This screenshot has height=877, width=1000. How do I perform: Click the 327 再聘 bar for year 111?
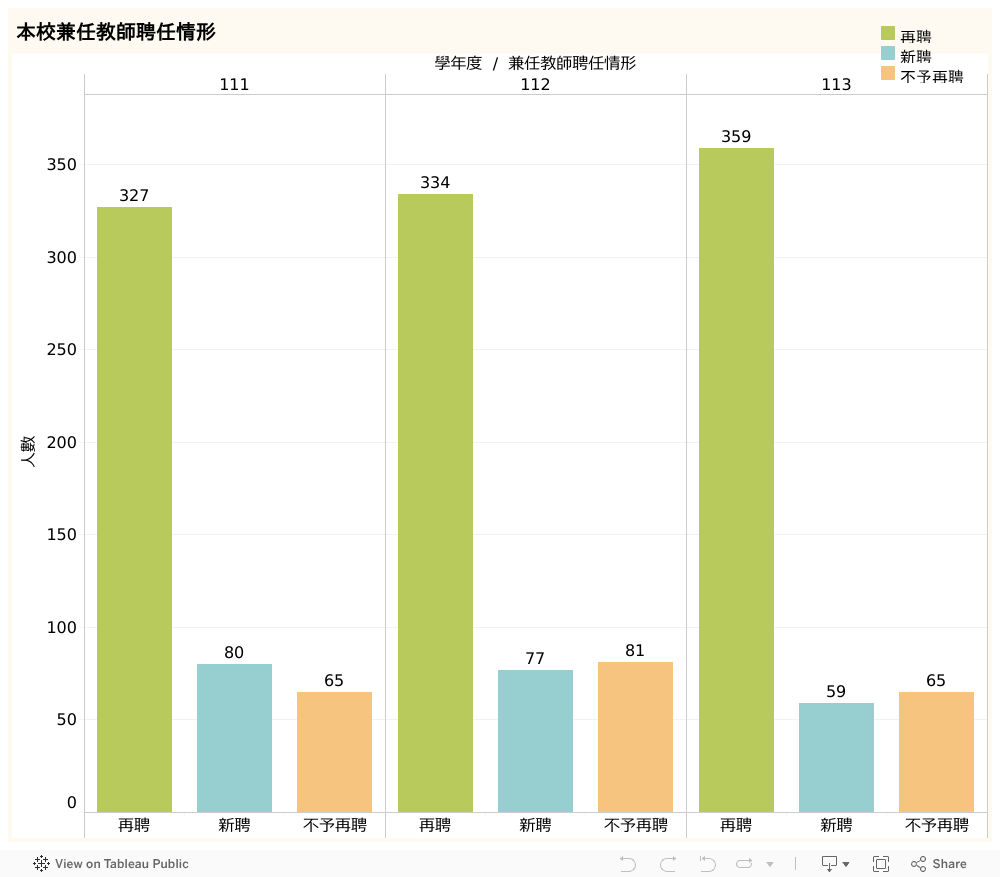point(135,510)
